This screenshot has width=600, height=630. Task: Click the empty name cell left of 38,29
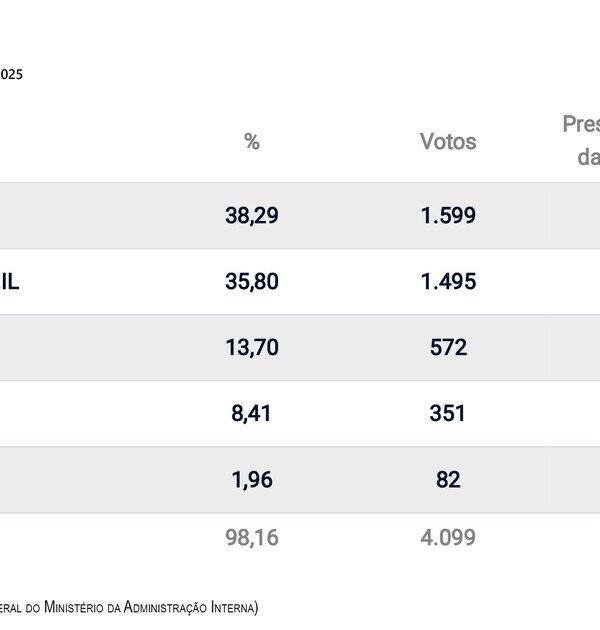click(80, 215)
